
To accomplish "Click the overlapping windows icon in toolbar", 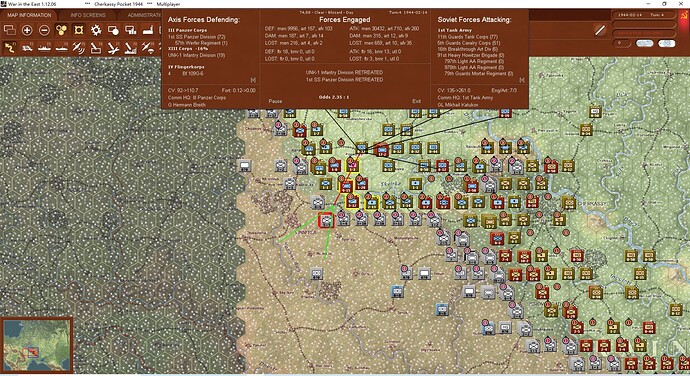I will click(10, 30).
